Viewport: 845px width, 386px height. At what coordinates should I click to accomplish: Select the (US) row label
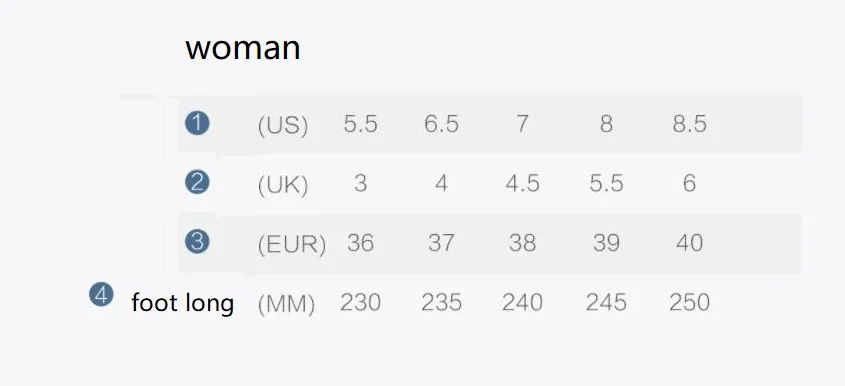tap(283, 126)
